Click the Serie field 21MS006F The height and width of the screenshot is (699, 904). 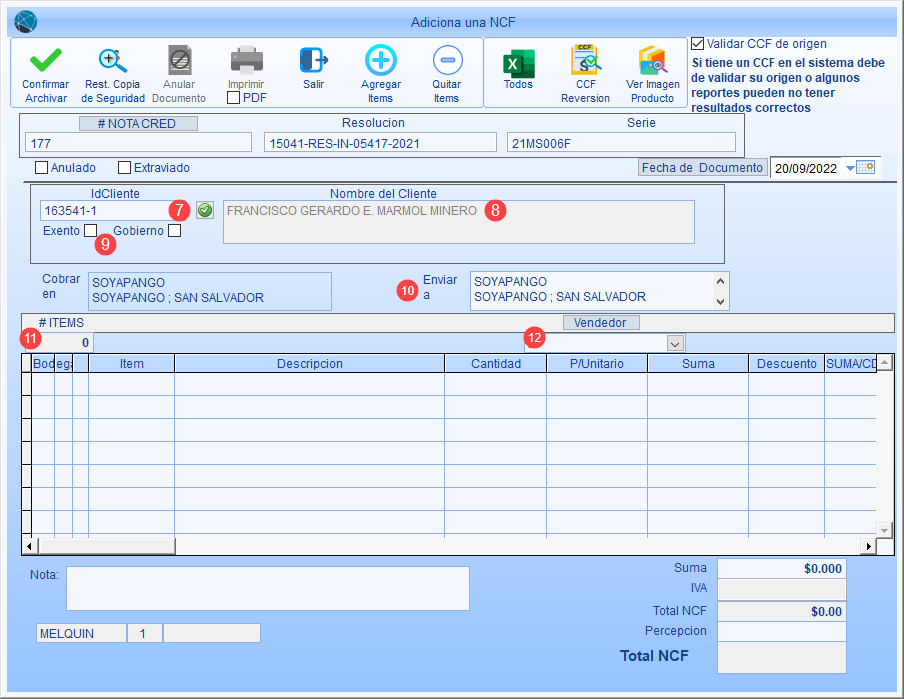622,143
